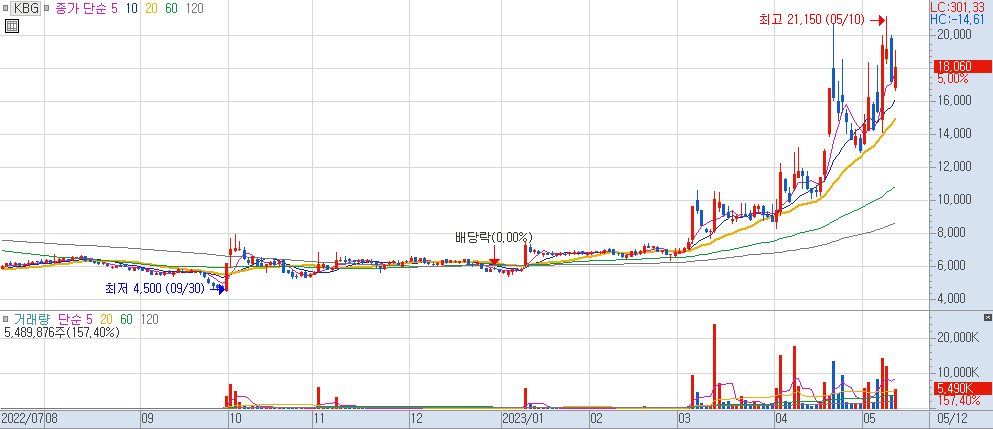Click the tallest red volume bar in March
The image size is (993, 429).
tap(714, 366)
